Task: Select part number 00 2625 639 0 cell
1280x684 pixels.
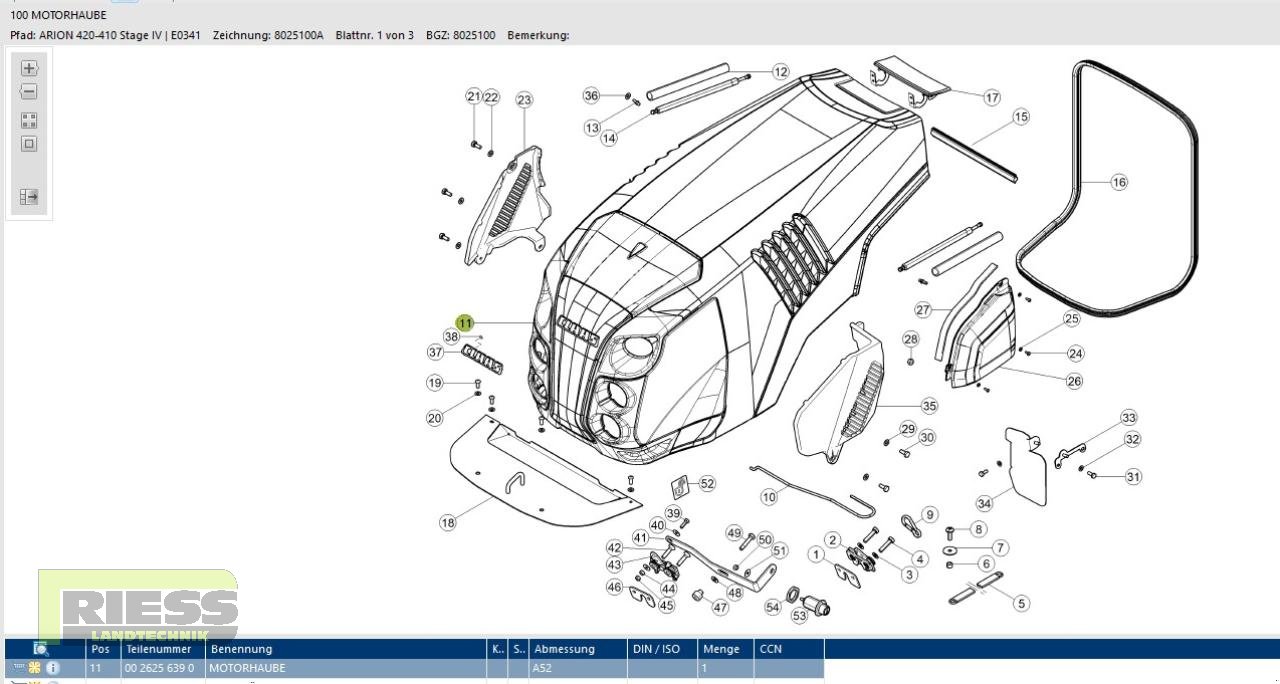Action: (160, 668)
